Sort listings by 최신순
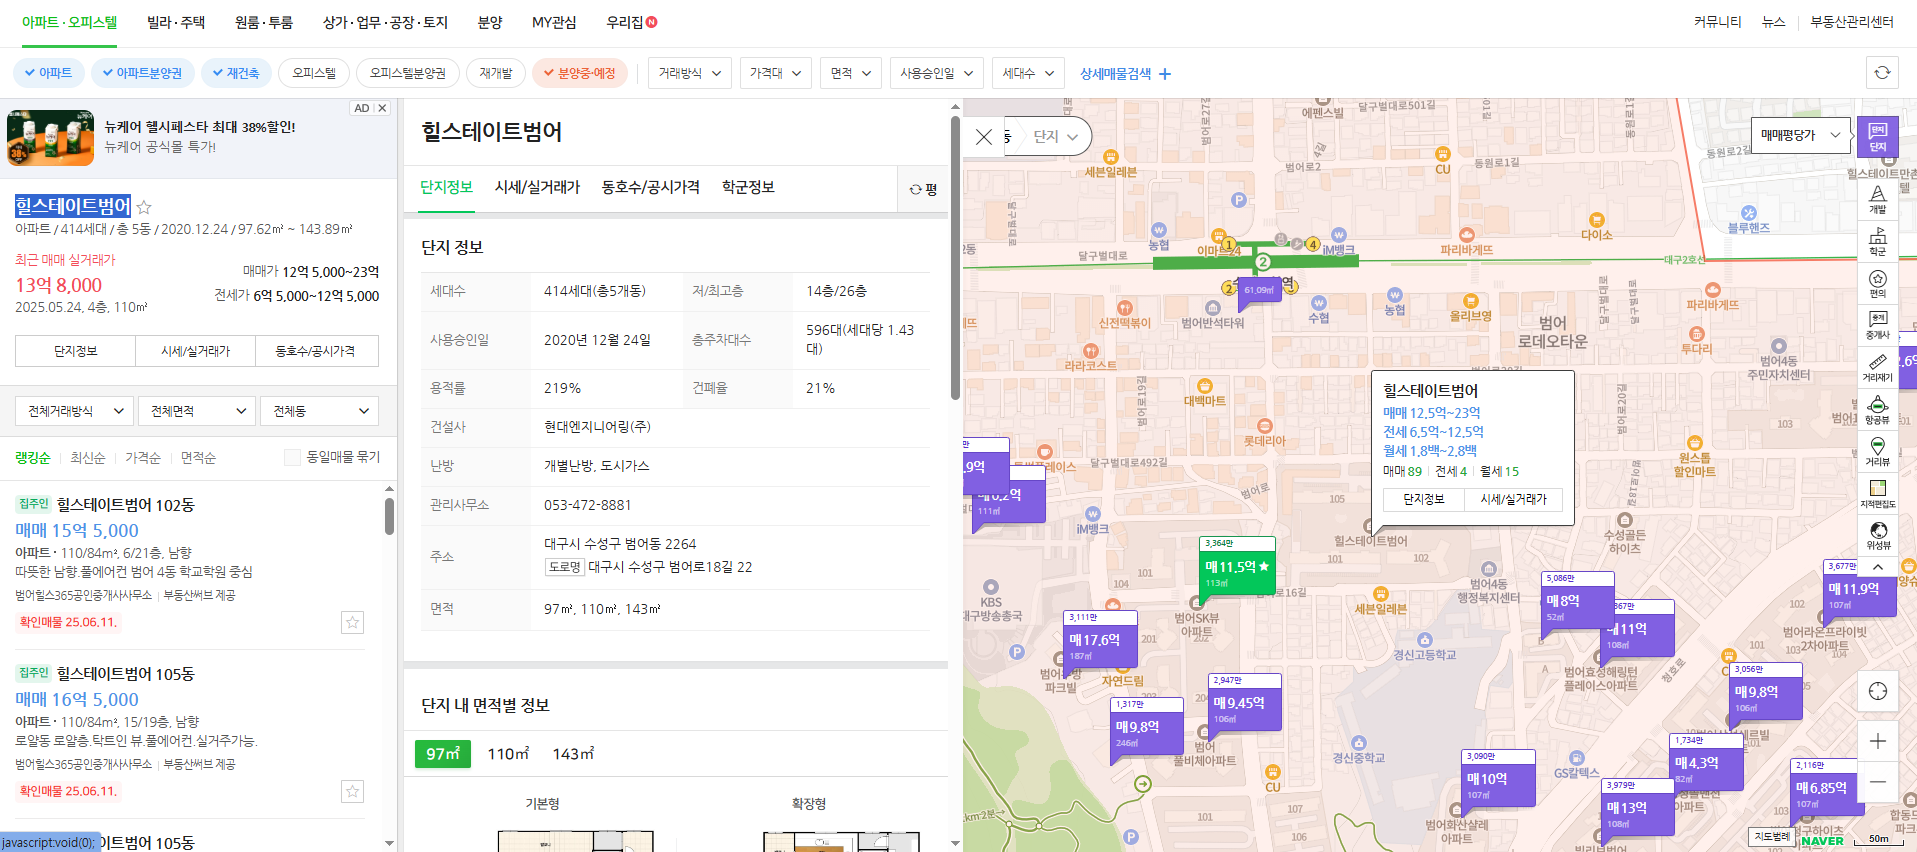The width and height of the screenshot is (1917, 852). click(88, 458)
